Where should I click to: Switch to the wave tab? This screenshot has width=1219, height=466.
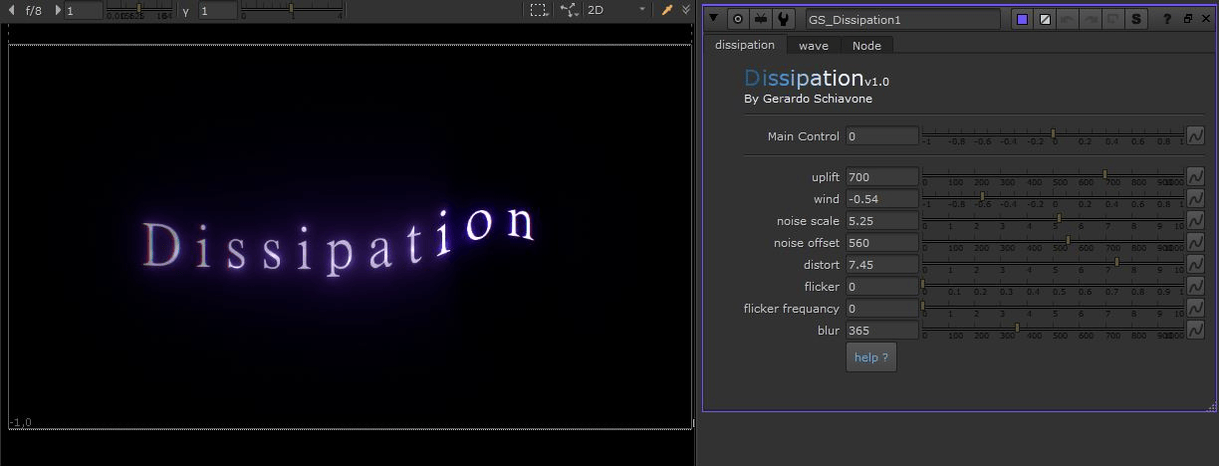coord(813,46)
